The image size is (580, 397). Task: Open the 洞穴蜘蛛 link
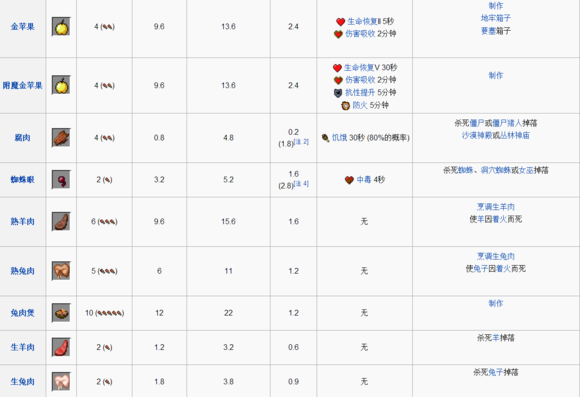click(x=496, y=170)
